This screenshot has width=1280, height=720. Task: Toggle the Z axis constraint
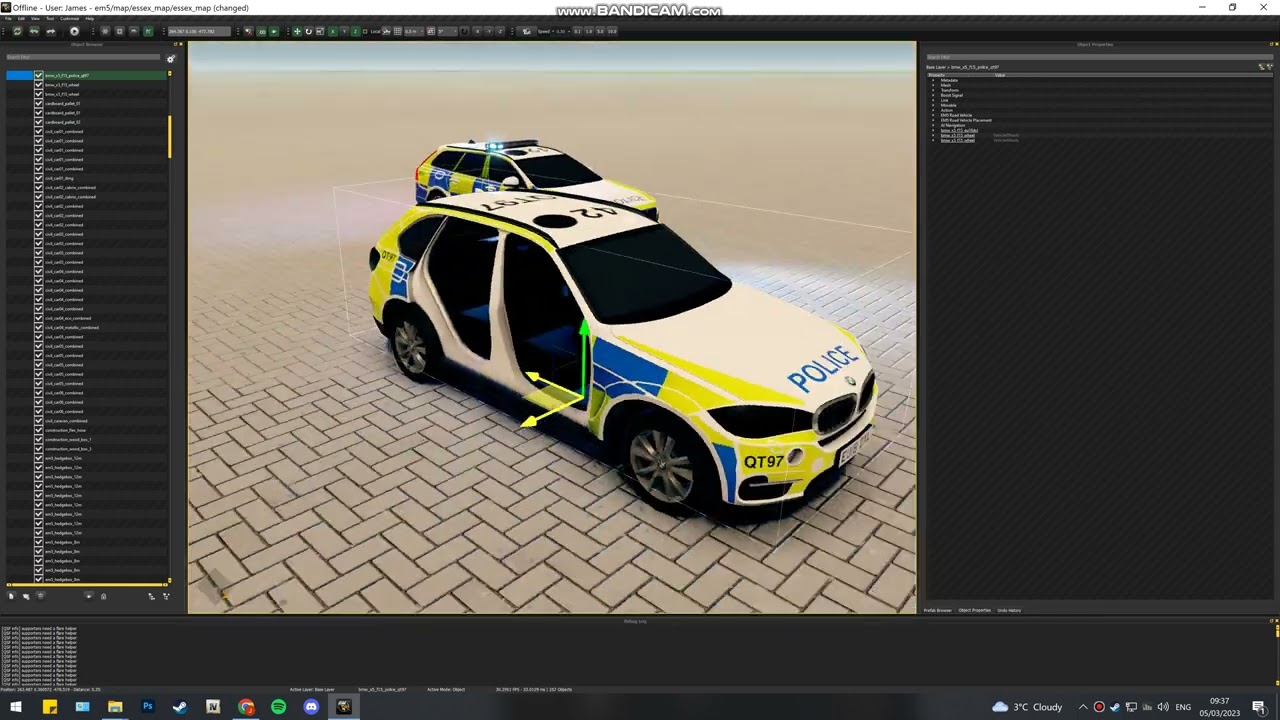tap(356, 32)
